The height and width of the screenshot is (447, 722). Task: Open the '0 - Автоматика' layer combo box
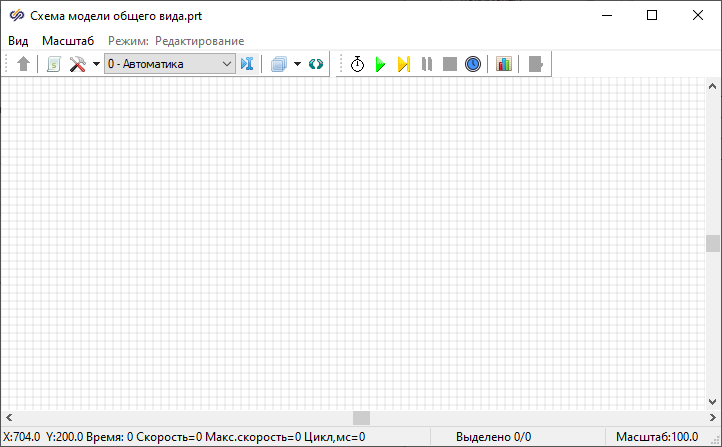(x=169, y=64)
